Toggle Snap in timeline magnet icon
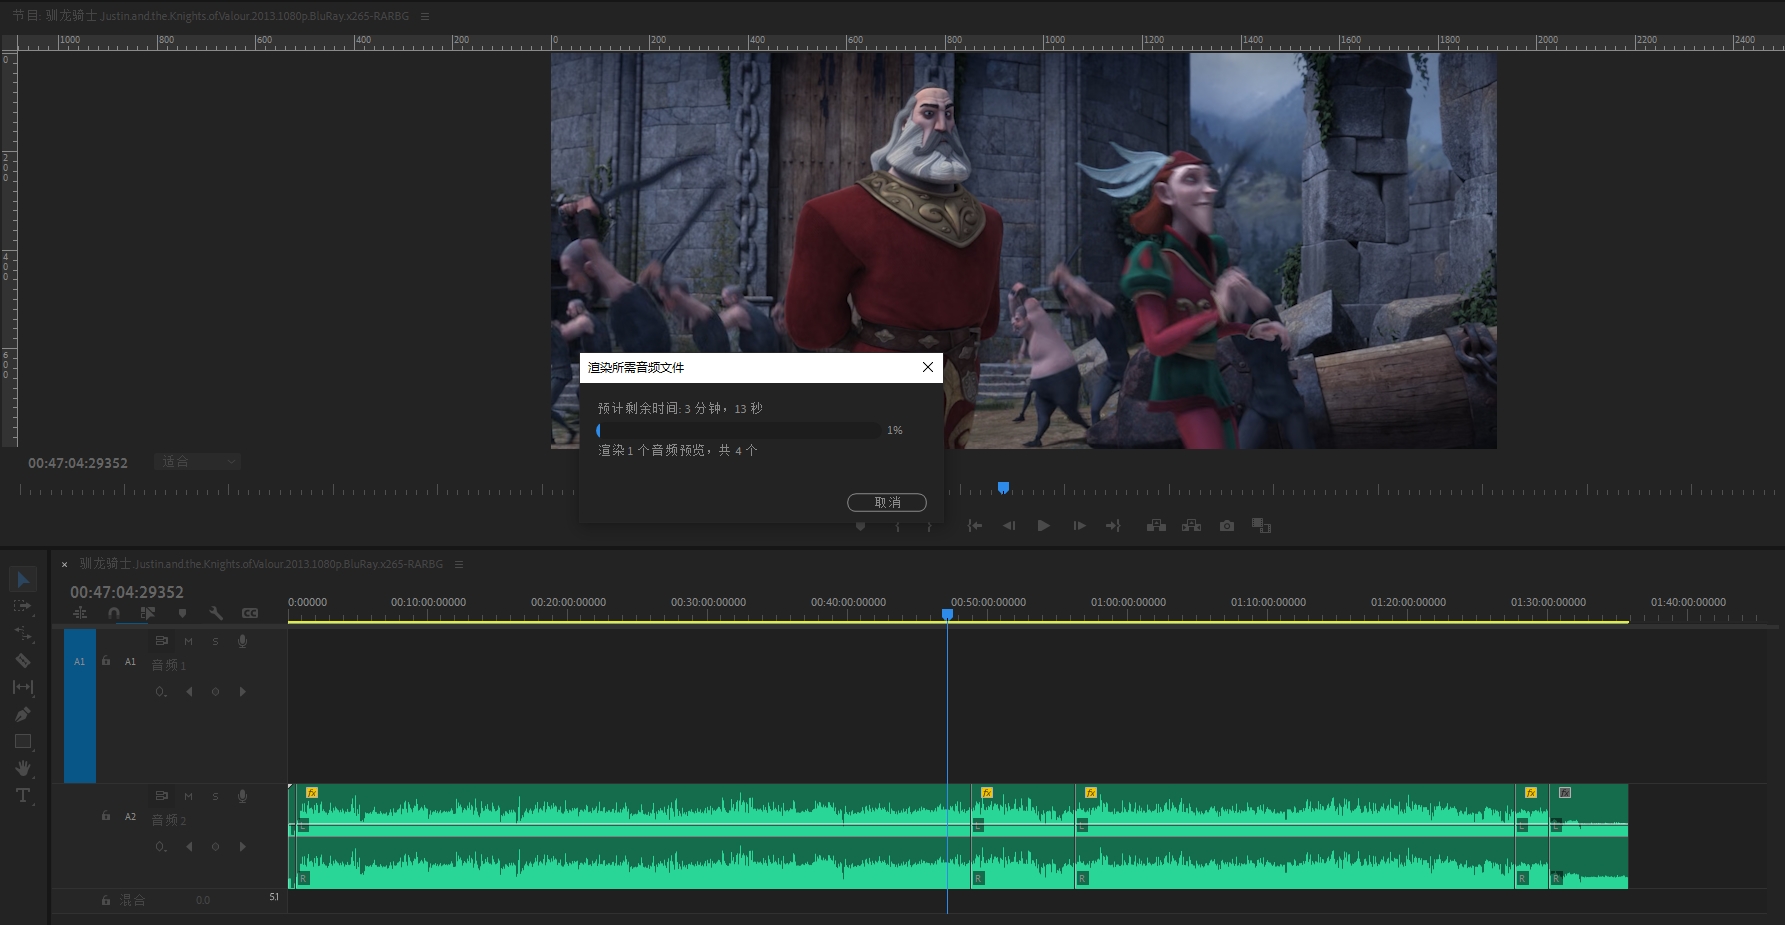The width and height of the screenshot is (1785, 925). coord(114,613)
